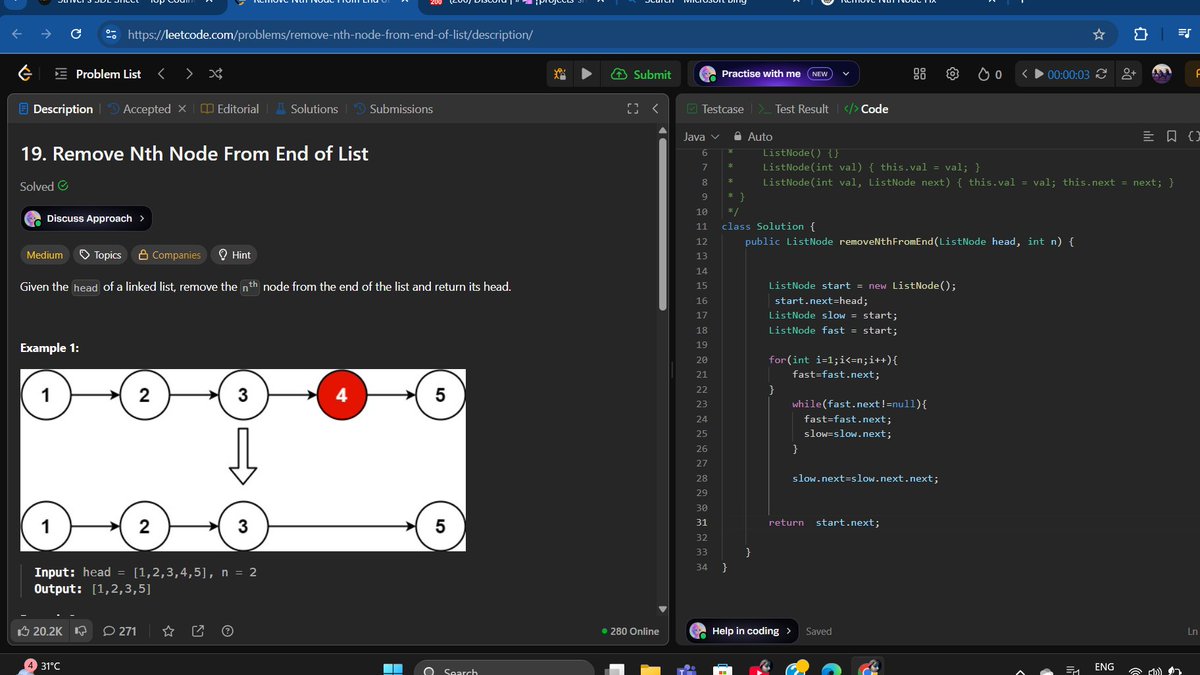This screenshot has width=1200, height=675.
Task: Bookmark the page with browser star
Action: 1099,35
